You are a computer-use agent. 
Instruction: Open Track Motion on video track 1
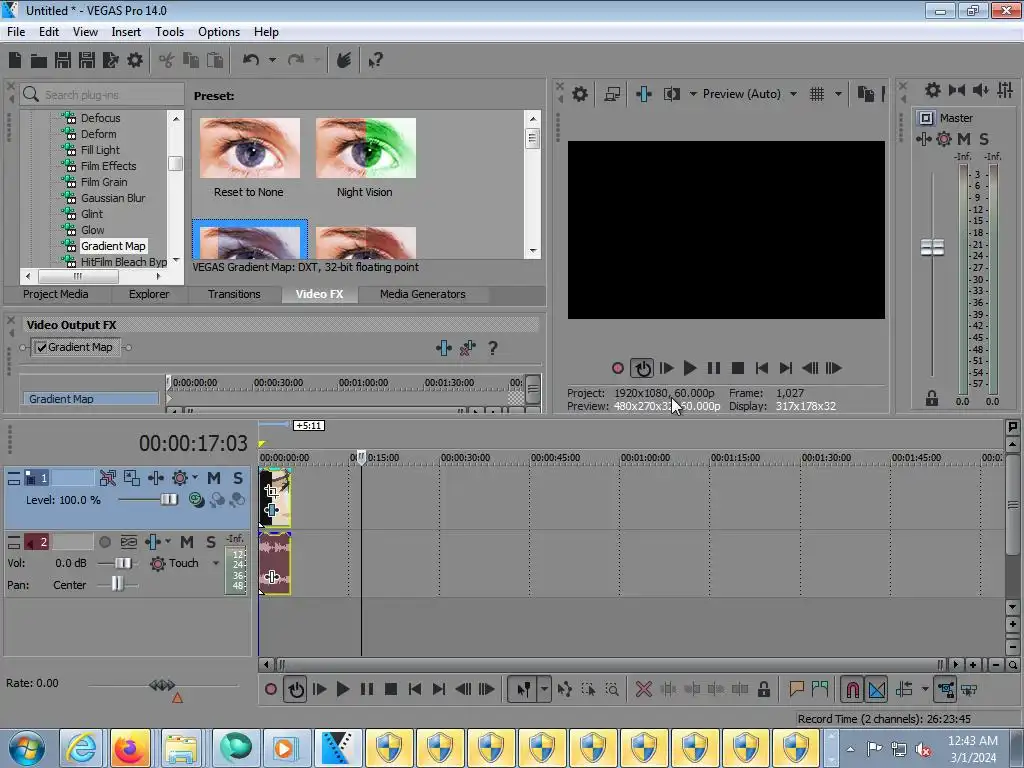(x=131, y=478)
